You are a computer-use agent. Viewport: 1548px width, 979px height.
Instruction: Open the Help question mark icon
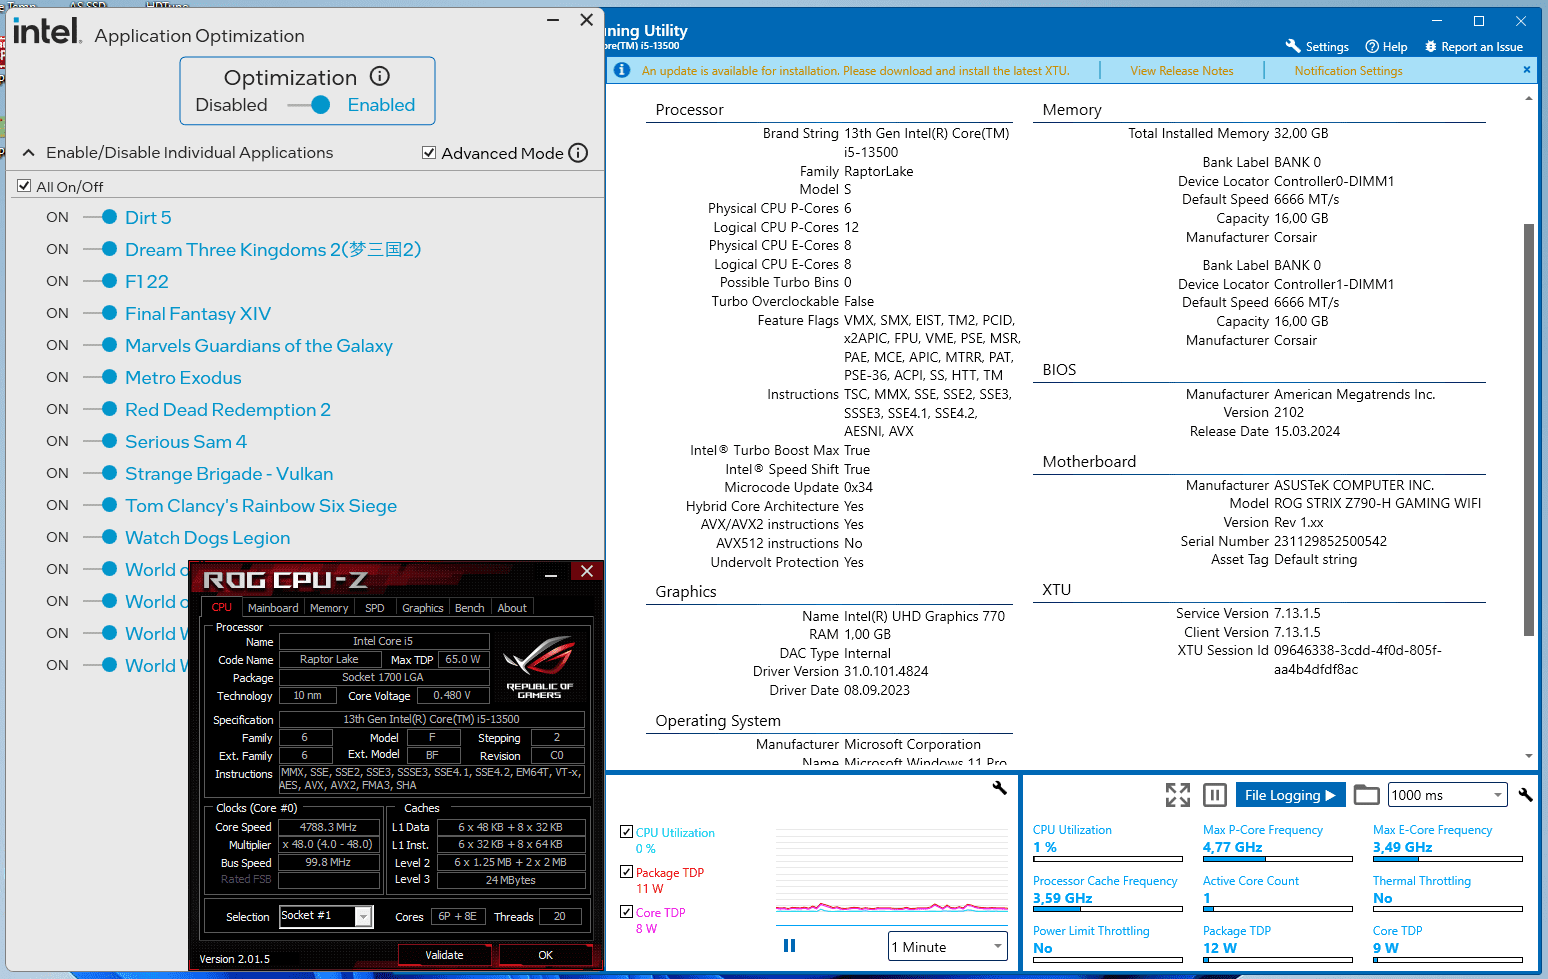coord(1372,46)
